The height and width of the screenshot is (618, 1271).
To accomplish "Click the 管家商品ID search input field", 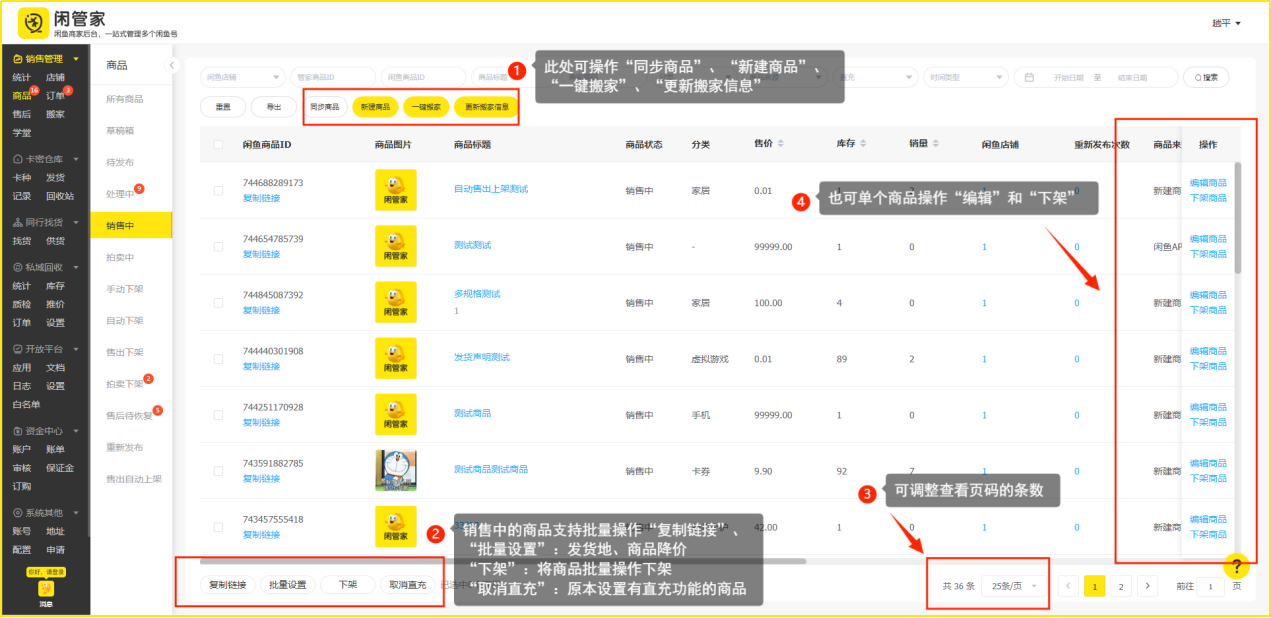I will tap(332, 77).
